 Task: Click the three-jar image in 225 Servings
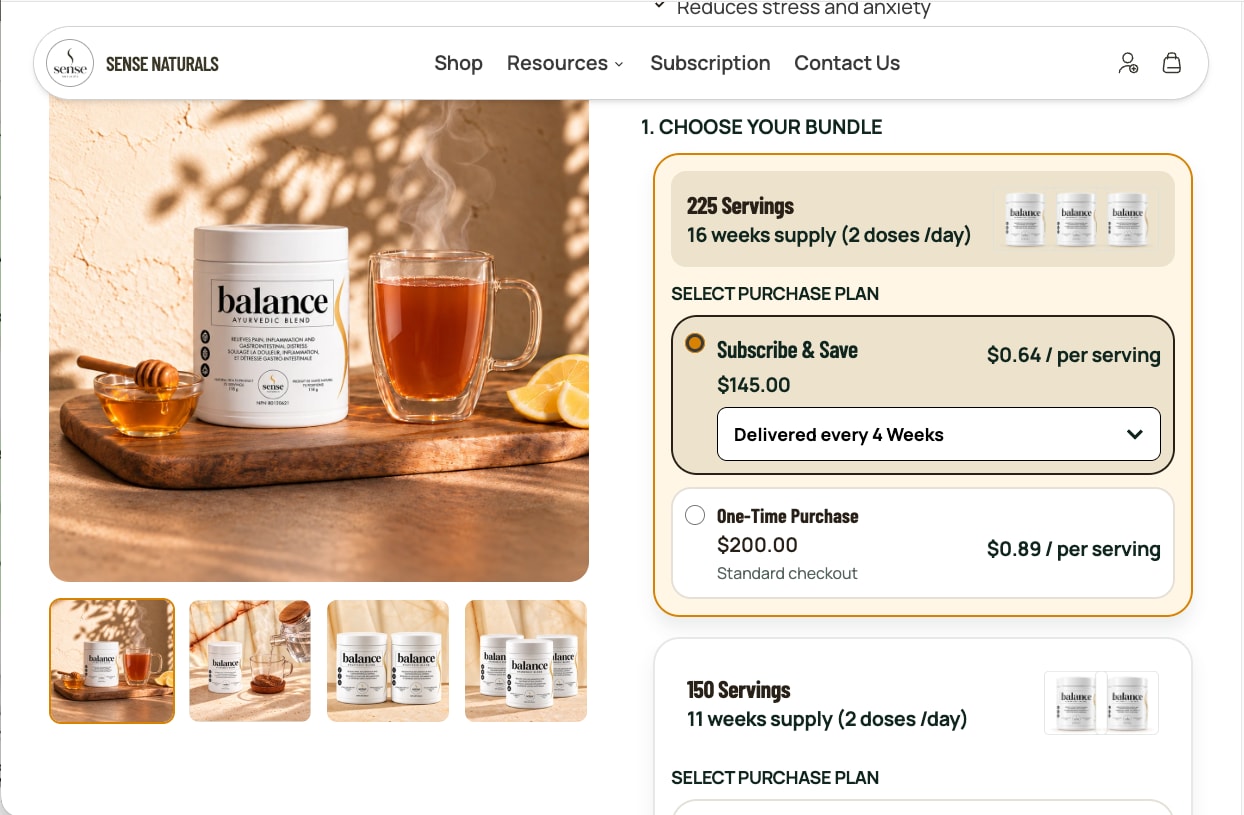tap(1076, 219)
